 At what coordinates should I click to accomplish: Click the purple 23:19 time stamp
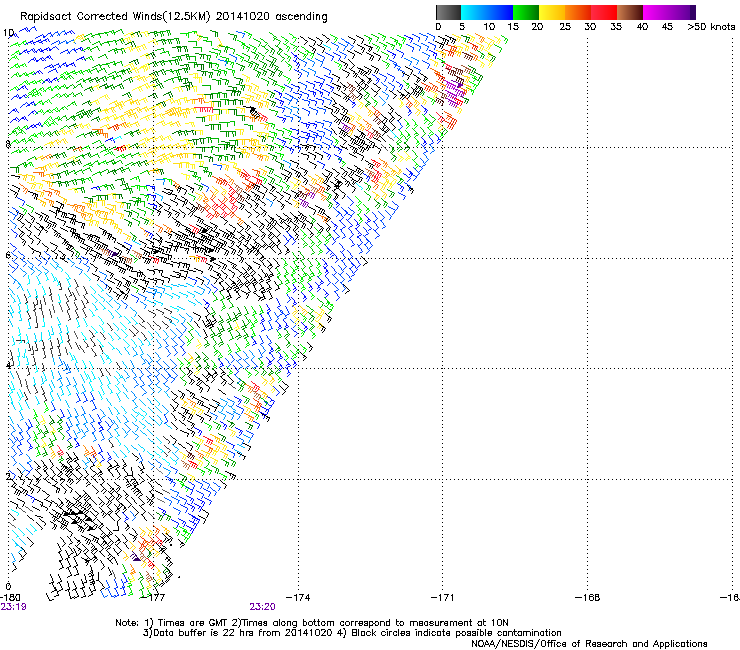click(x=13, y=607)
